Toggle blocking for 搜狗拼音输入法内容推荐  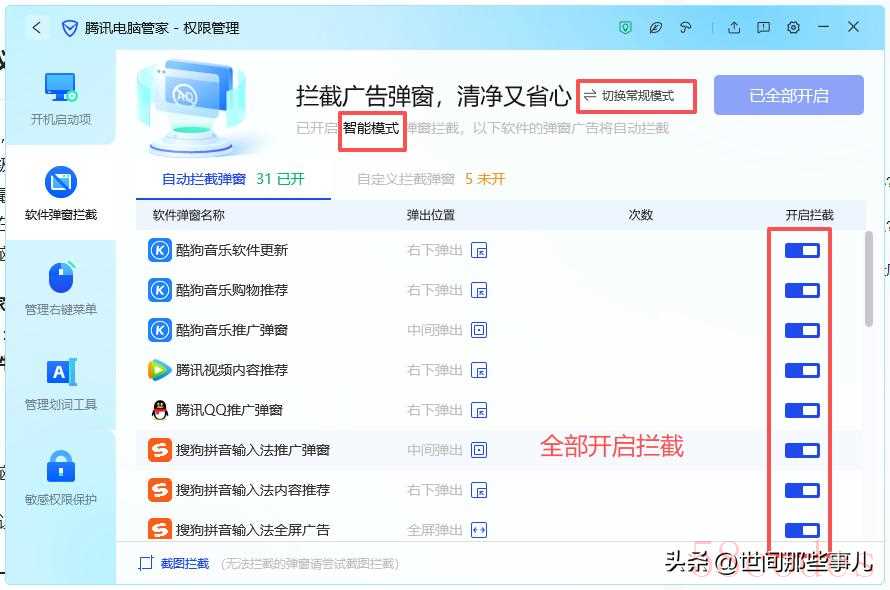pos(802,491)
